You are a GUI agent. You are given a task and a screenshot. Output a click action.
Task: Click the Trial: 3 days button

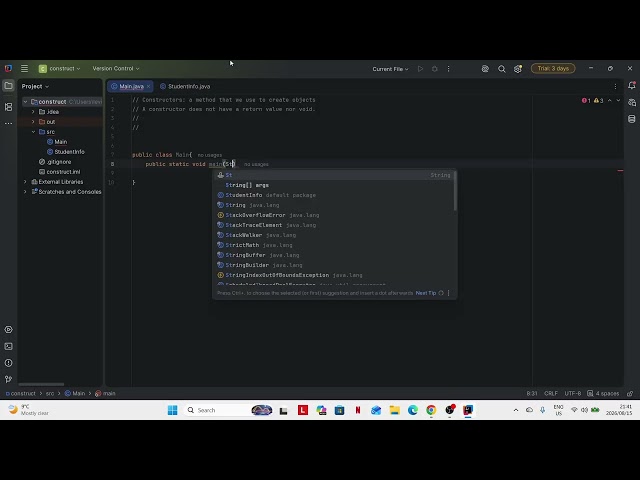[x=553, y=69]
